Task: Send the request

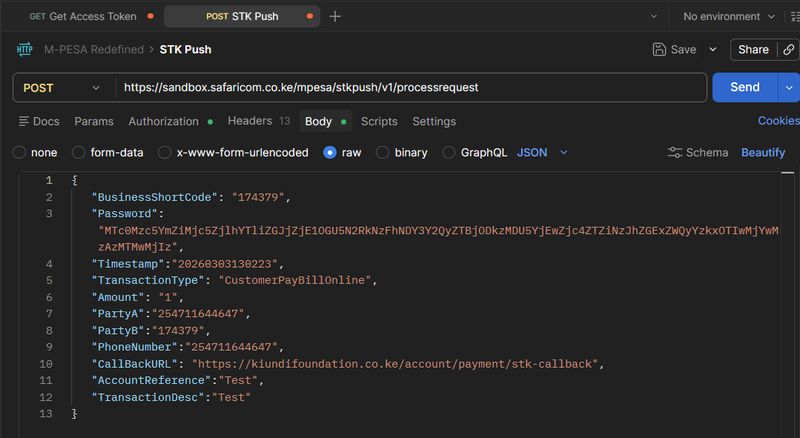Action: coord(745,87)
